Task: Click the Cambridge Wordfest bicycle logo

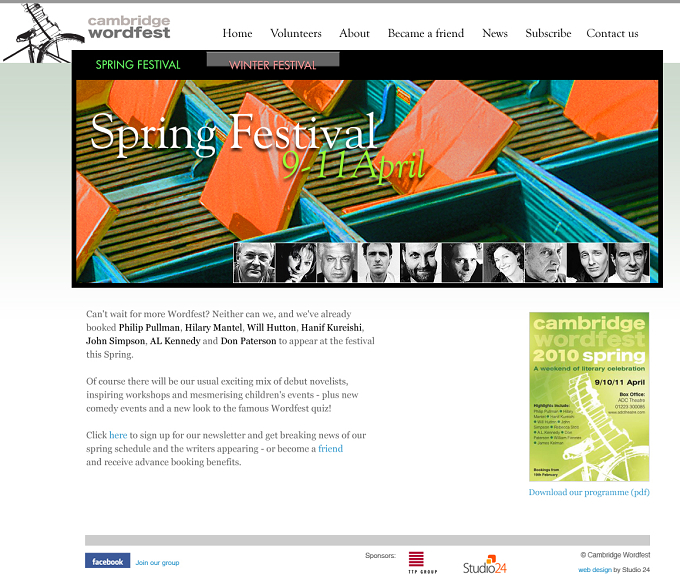Action: [43, 33]
